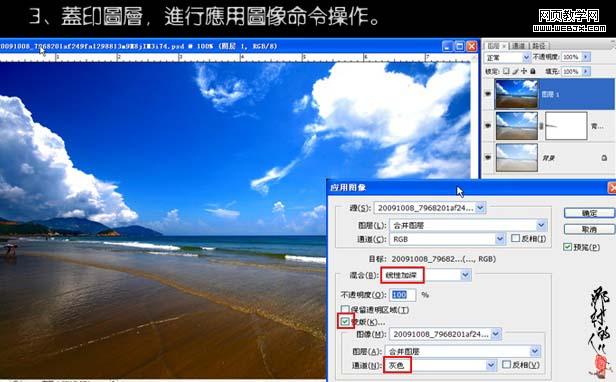This screenshot has width=616, height=382.
Task: Click the layer fill 100% field
Action: pyautogui.click(x=571, y=72)
